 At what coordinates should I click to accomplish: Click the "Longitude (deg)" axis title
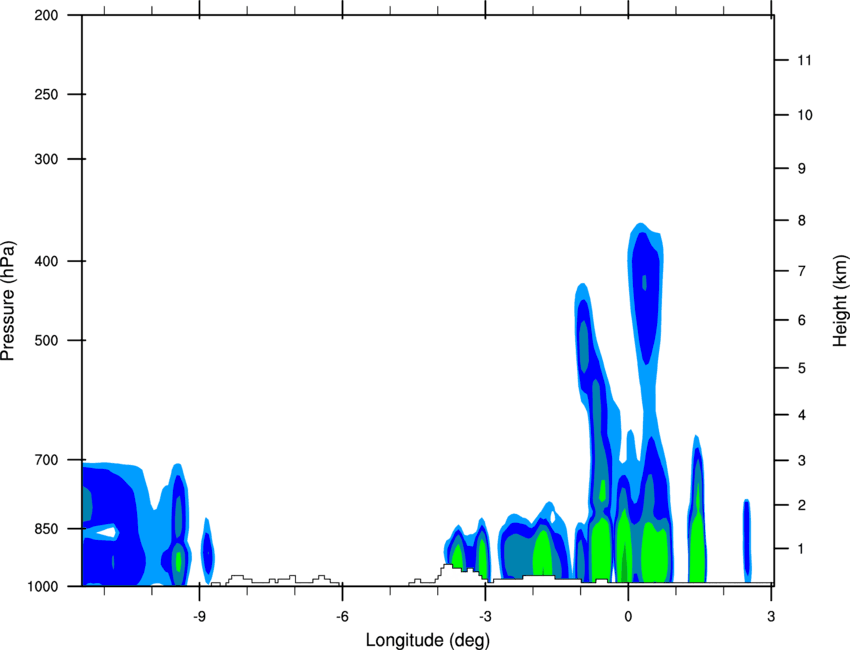[428, 640]
